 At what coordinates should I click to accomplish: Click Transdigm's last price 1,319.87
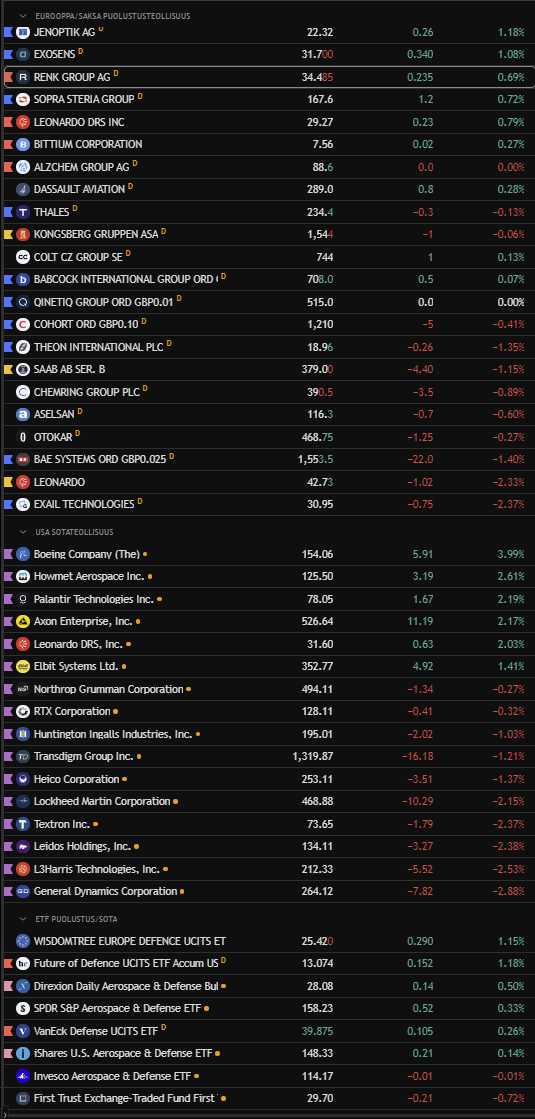tap(312, 756)
